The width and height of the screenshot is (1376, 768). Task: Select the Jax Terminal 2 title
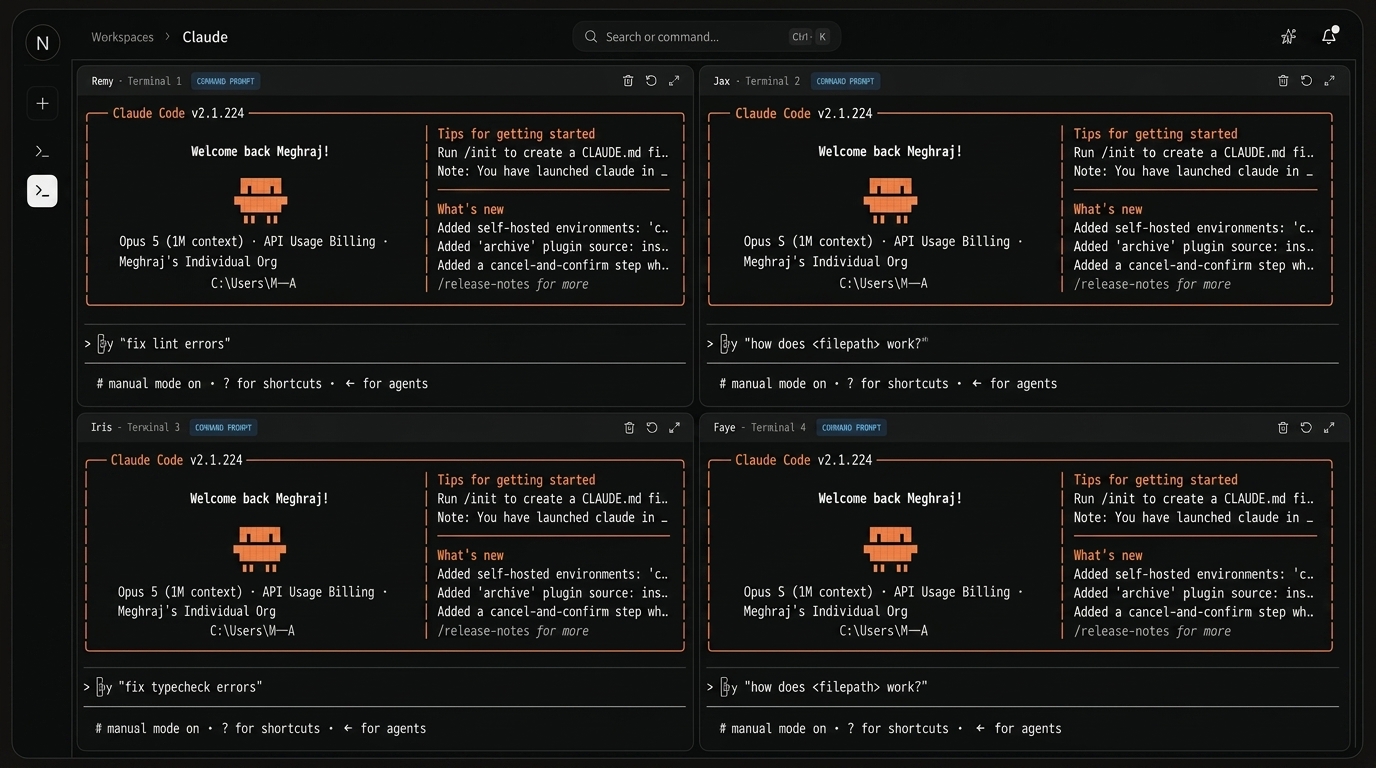(x=757, y=81)
